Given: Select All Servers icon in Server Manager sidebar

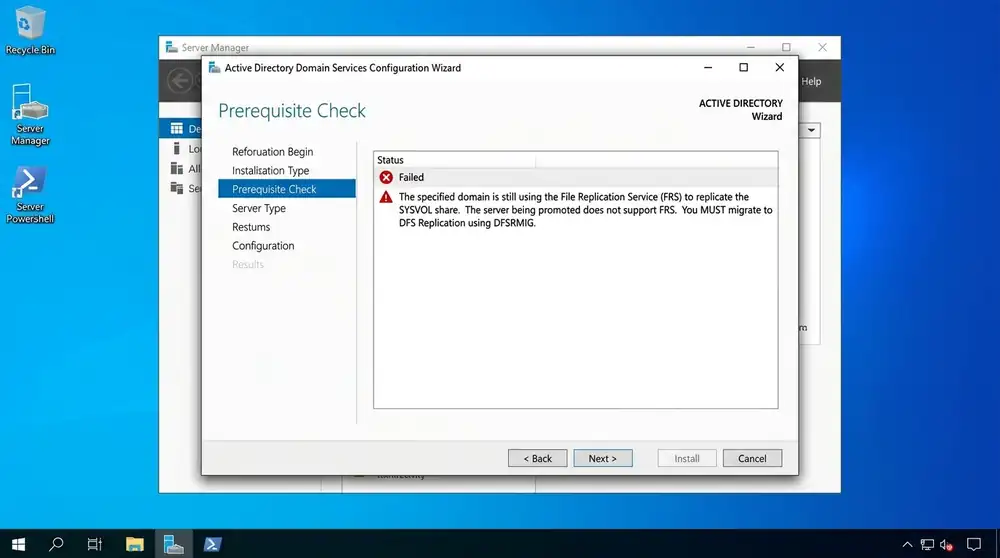Looking at the screenshot, I should (177, 168).
